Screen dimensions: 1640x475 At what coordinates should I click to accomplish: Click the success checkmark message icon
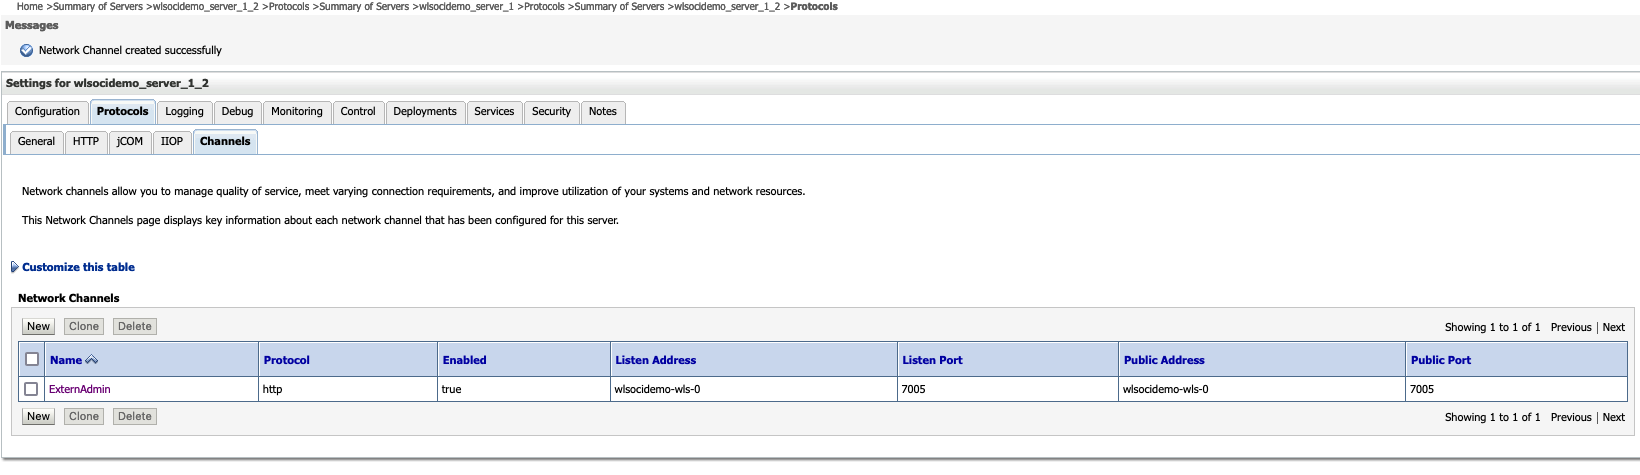[x=27, y=50]
